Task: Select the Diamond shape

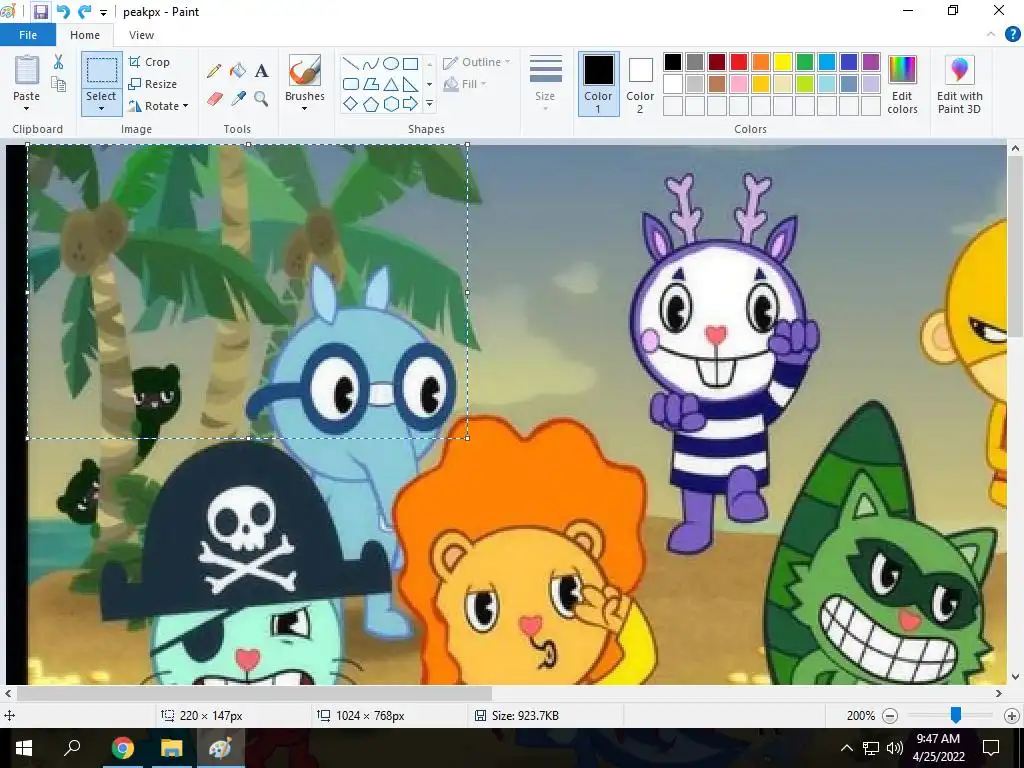Action: tap(351, 103)
